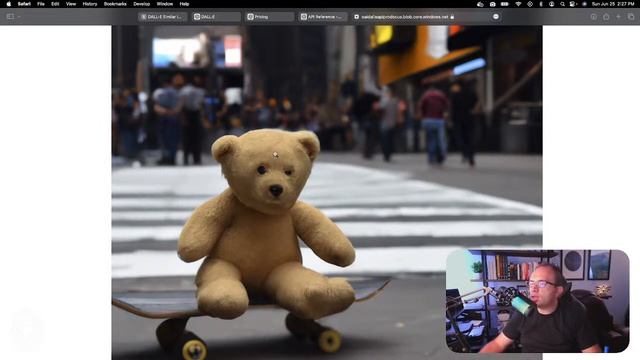Image resolution: width=640 pixels, height=360 pixels.
Task: Open the screen sharing display menu icon
Action: (x=573, y=4)
